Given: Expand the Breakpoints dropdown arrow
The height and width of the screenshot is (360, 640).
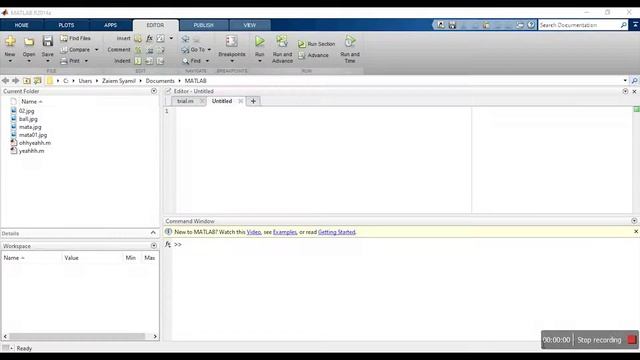Looking at the screenshot, I should pyautogui.click(x=232, y=61).
